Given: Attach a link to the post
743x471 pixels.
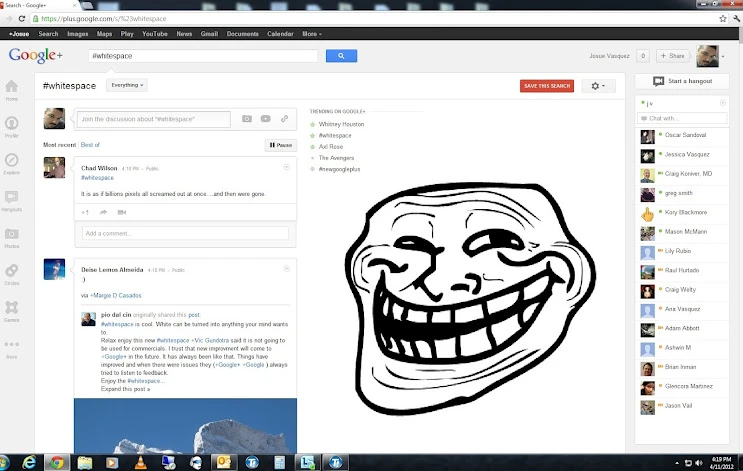Looking at the screenshot, I should 284,119.
